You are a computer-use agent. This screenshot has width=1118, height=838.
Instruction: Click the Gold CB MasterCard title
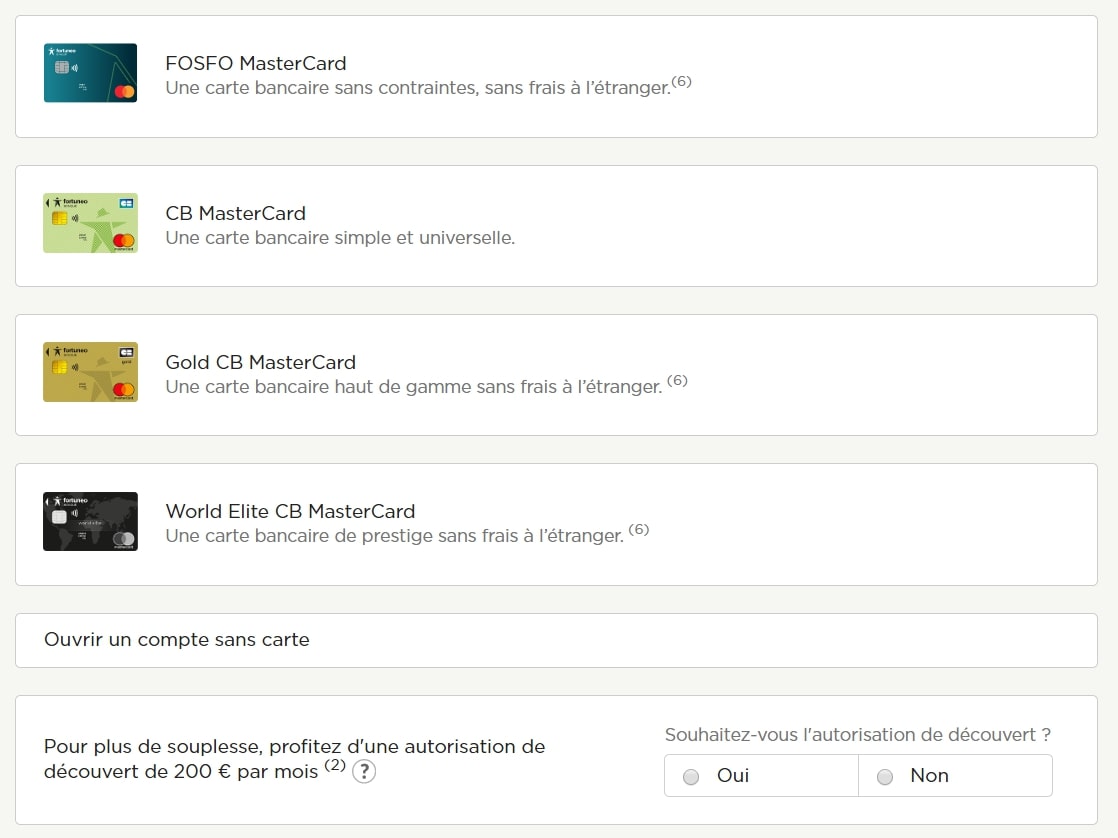click(x=260, y=362)
